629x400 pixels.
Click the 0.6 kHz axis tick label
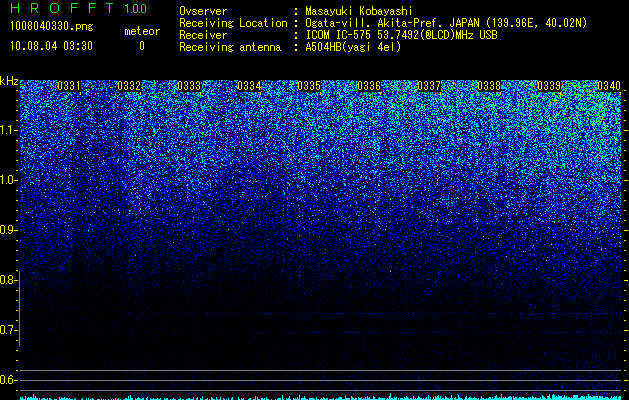tap(7, 380)
